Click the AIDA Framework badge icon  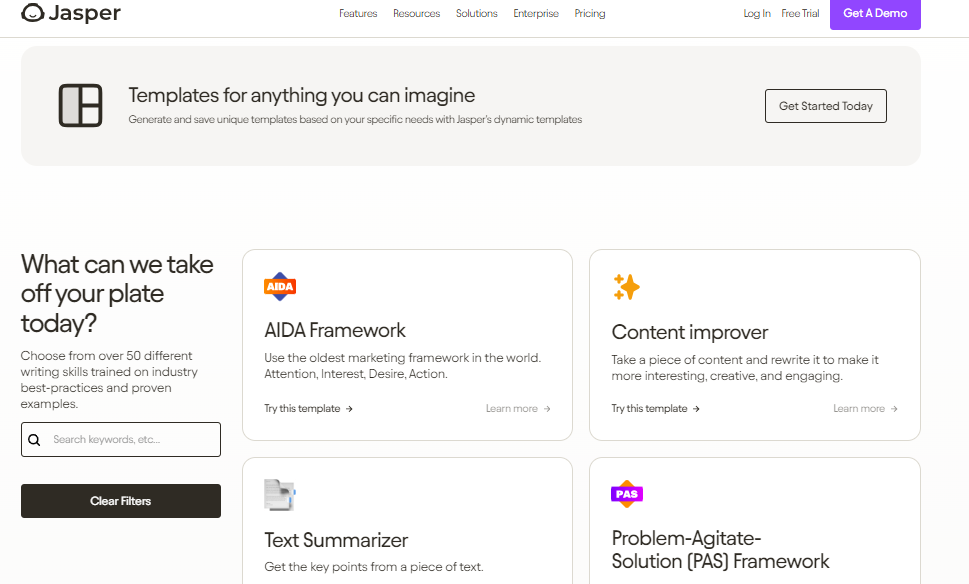point(280,287)
